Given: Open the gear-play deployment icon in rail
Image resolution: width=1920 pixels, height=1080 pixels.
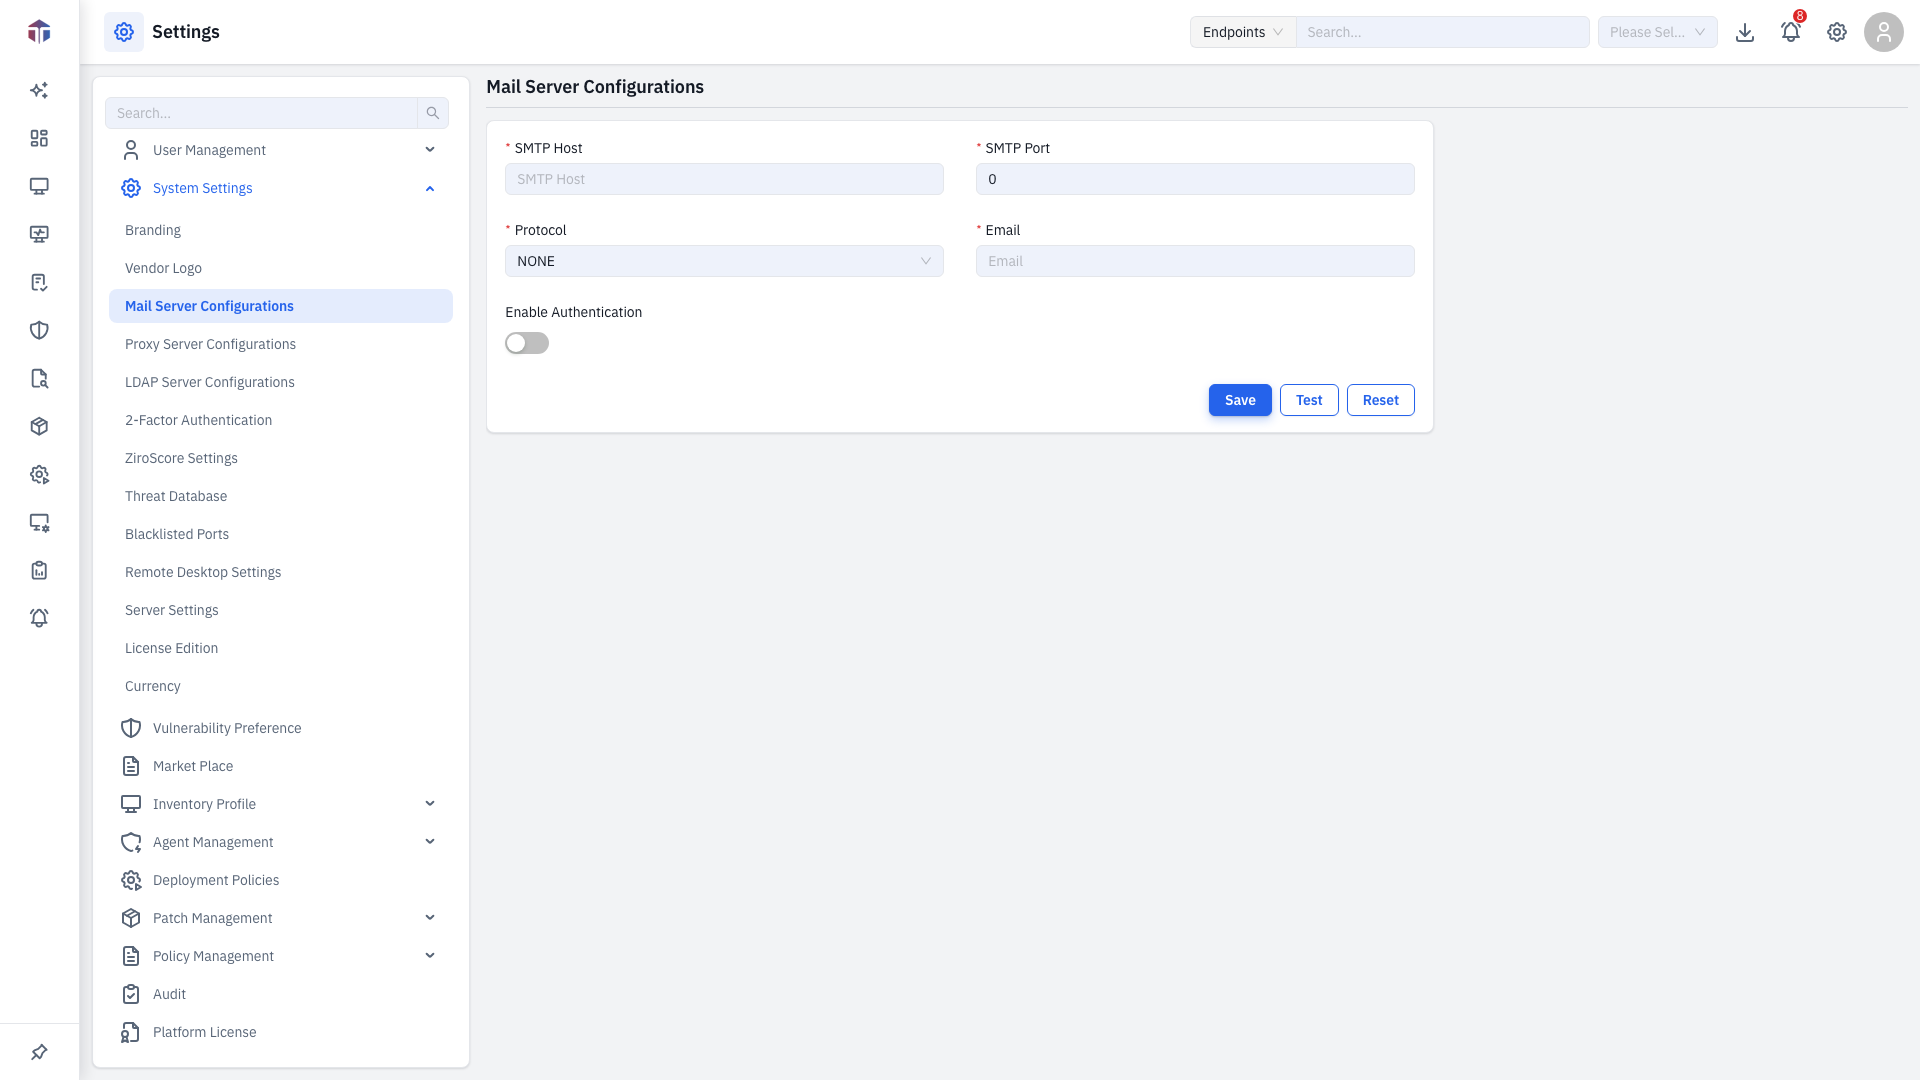Looking at the screenshot, I should 39,474.
